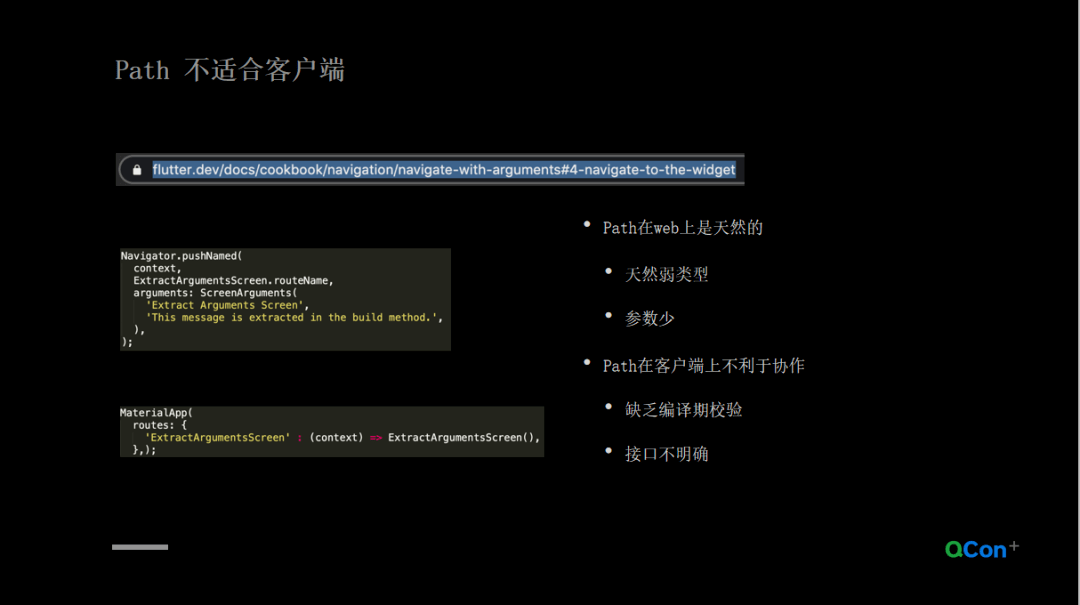Click the padlock icon in the address bar
1080x605 pixels.
click(x=137, y=170)
